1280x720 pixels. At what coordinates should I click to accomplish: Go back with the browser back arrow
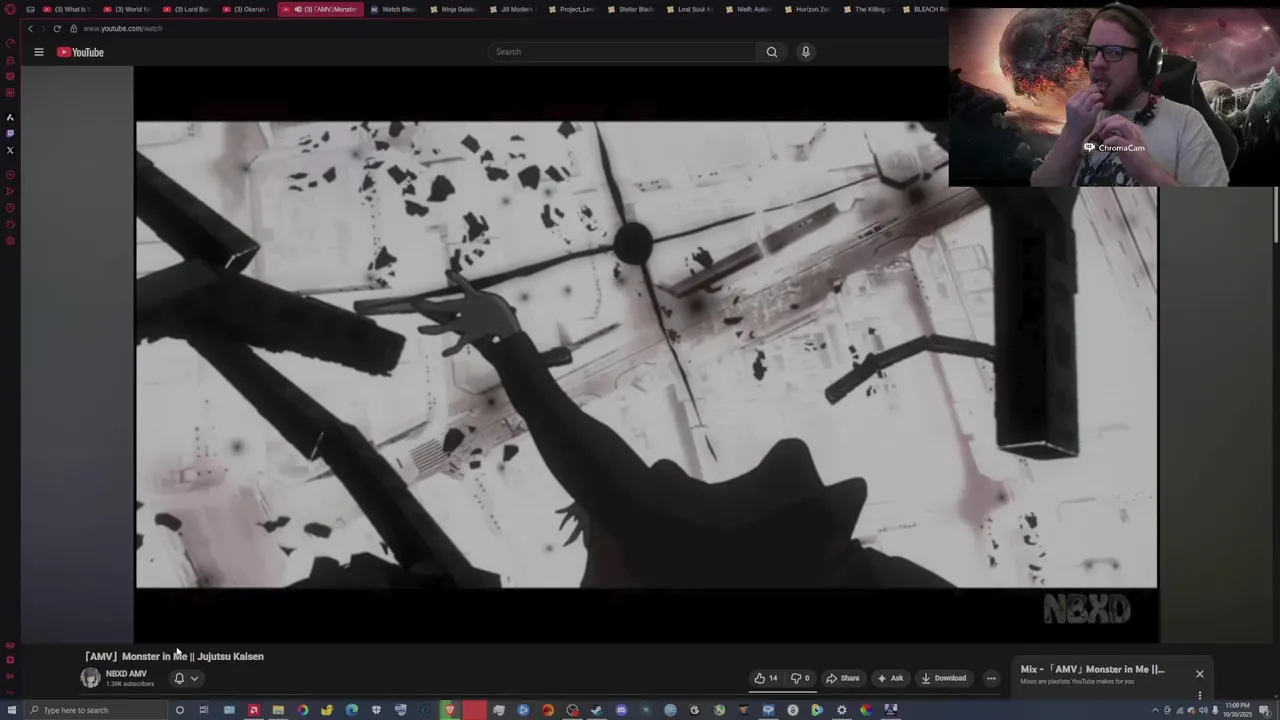[x=30, y=29]
